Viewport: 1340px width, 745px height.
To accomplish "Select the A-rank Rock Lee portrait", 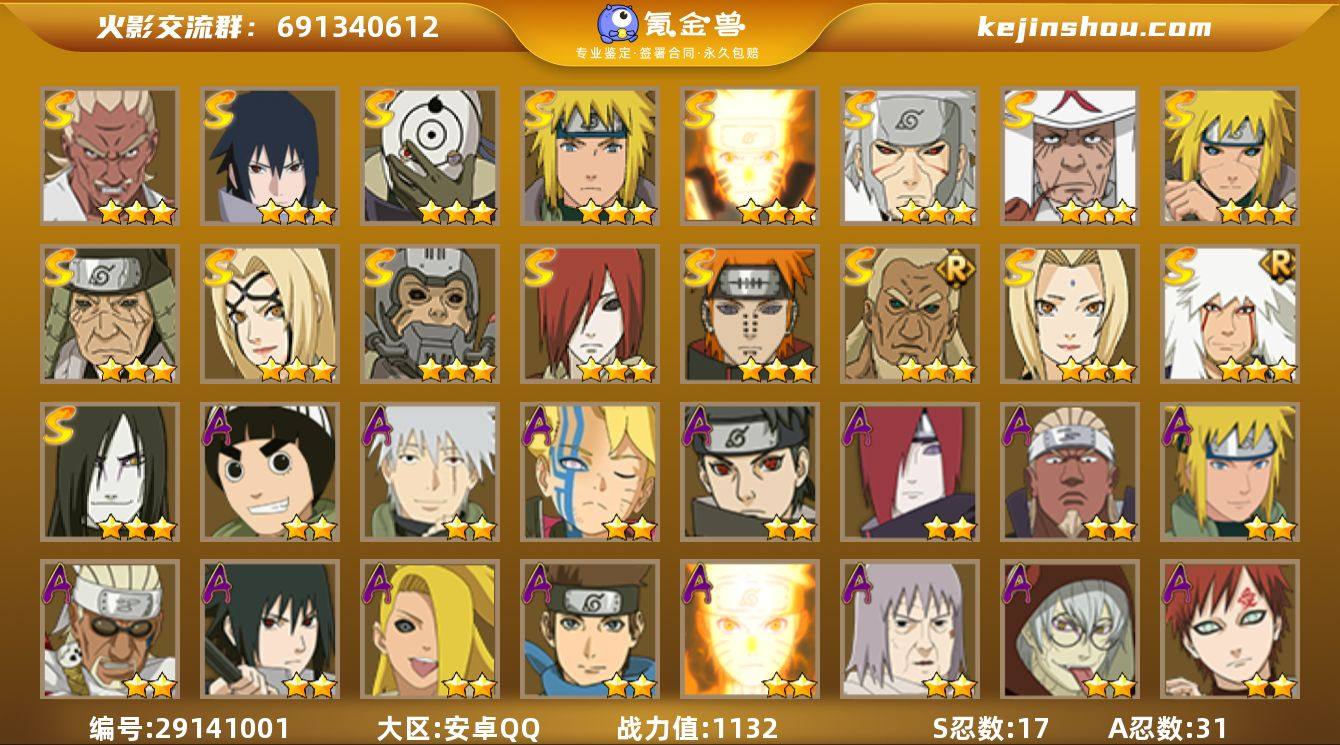I will tap(269, 471).
